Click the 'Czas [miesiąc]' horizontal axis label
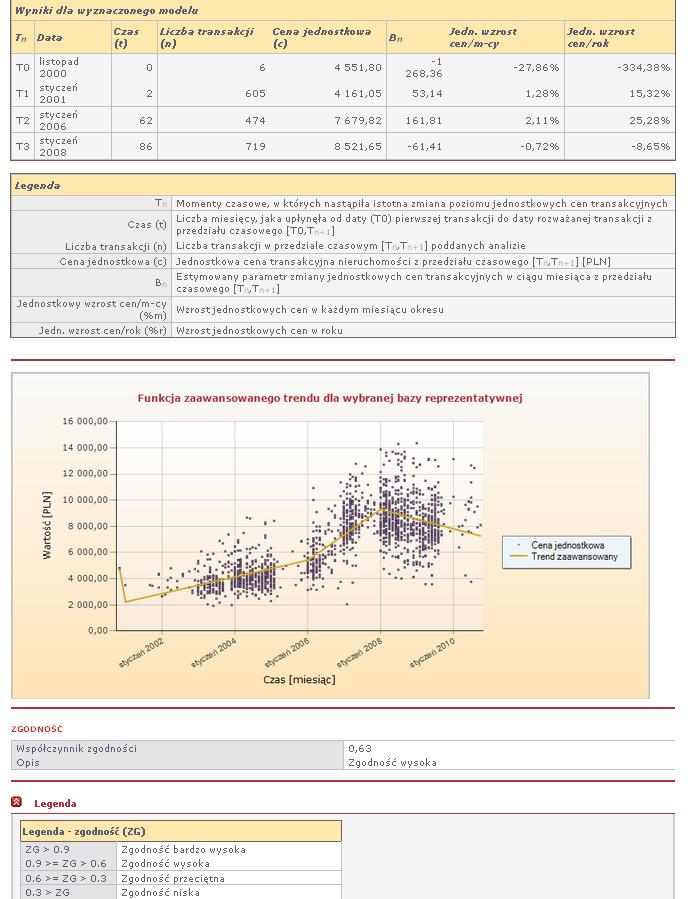Viewport: 688px width, 899px height. click(x=299, y=679)
